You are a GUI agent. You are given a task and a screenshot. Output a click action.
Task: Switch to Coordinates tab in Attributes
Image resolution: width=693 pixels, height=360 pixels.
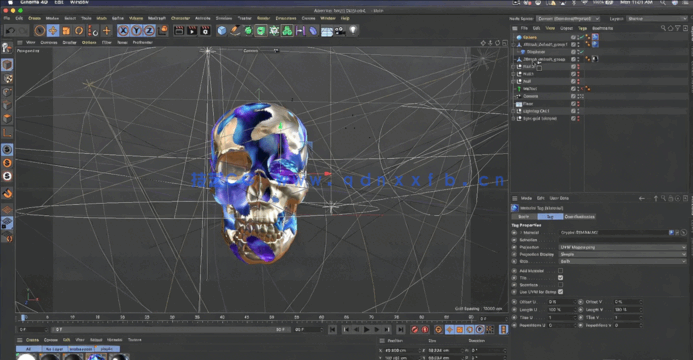[579, 217]
